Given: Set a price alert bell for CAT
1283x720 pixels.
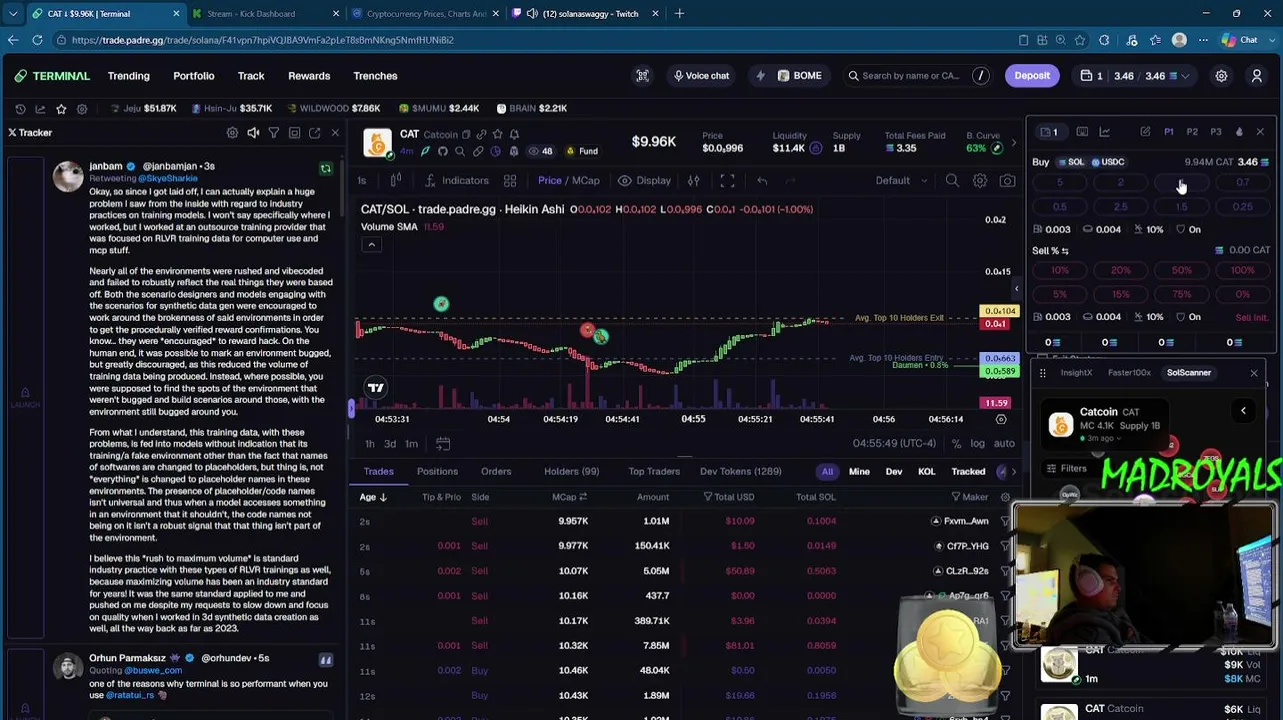Looking at the screenshot, I should (x=514, y=134).
